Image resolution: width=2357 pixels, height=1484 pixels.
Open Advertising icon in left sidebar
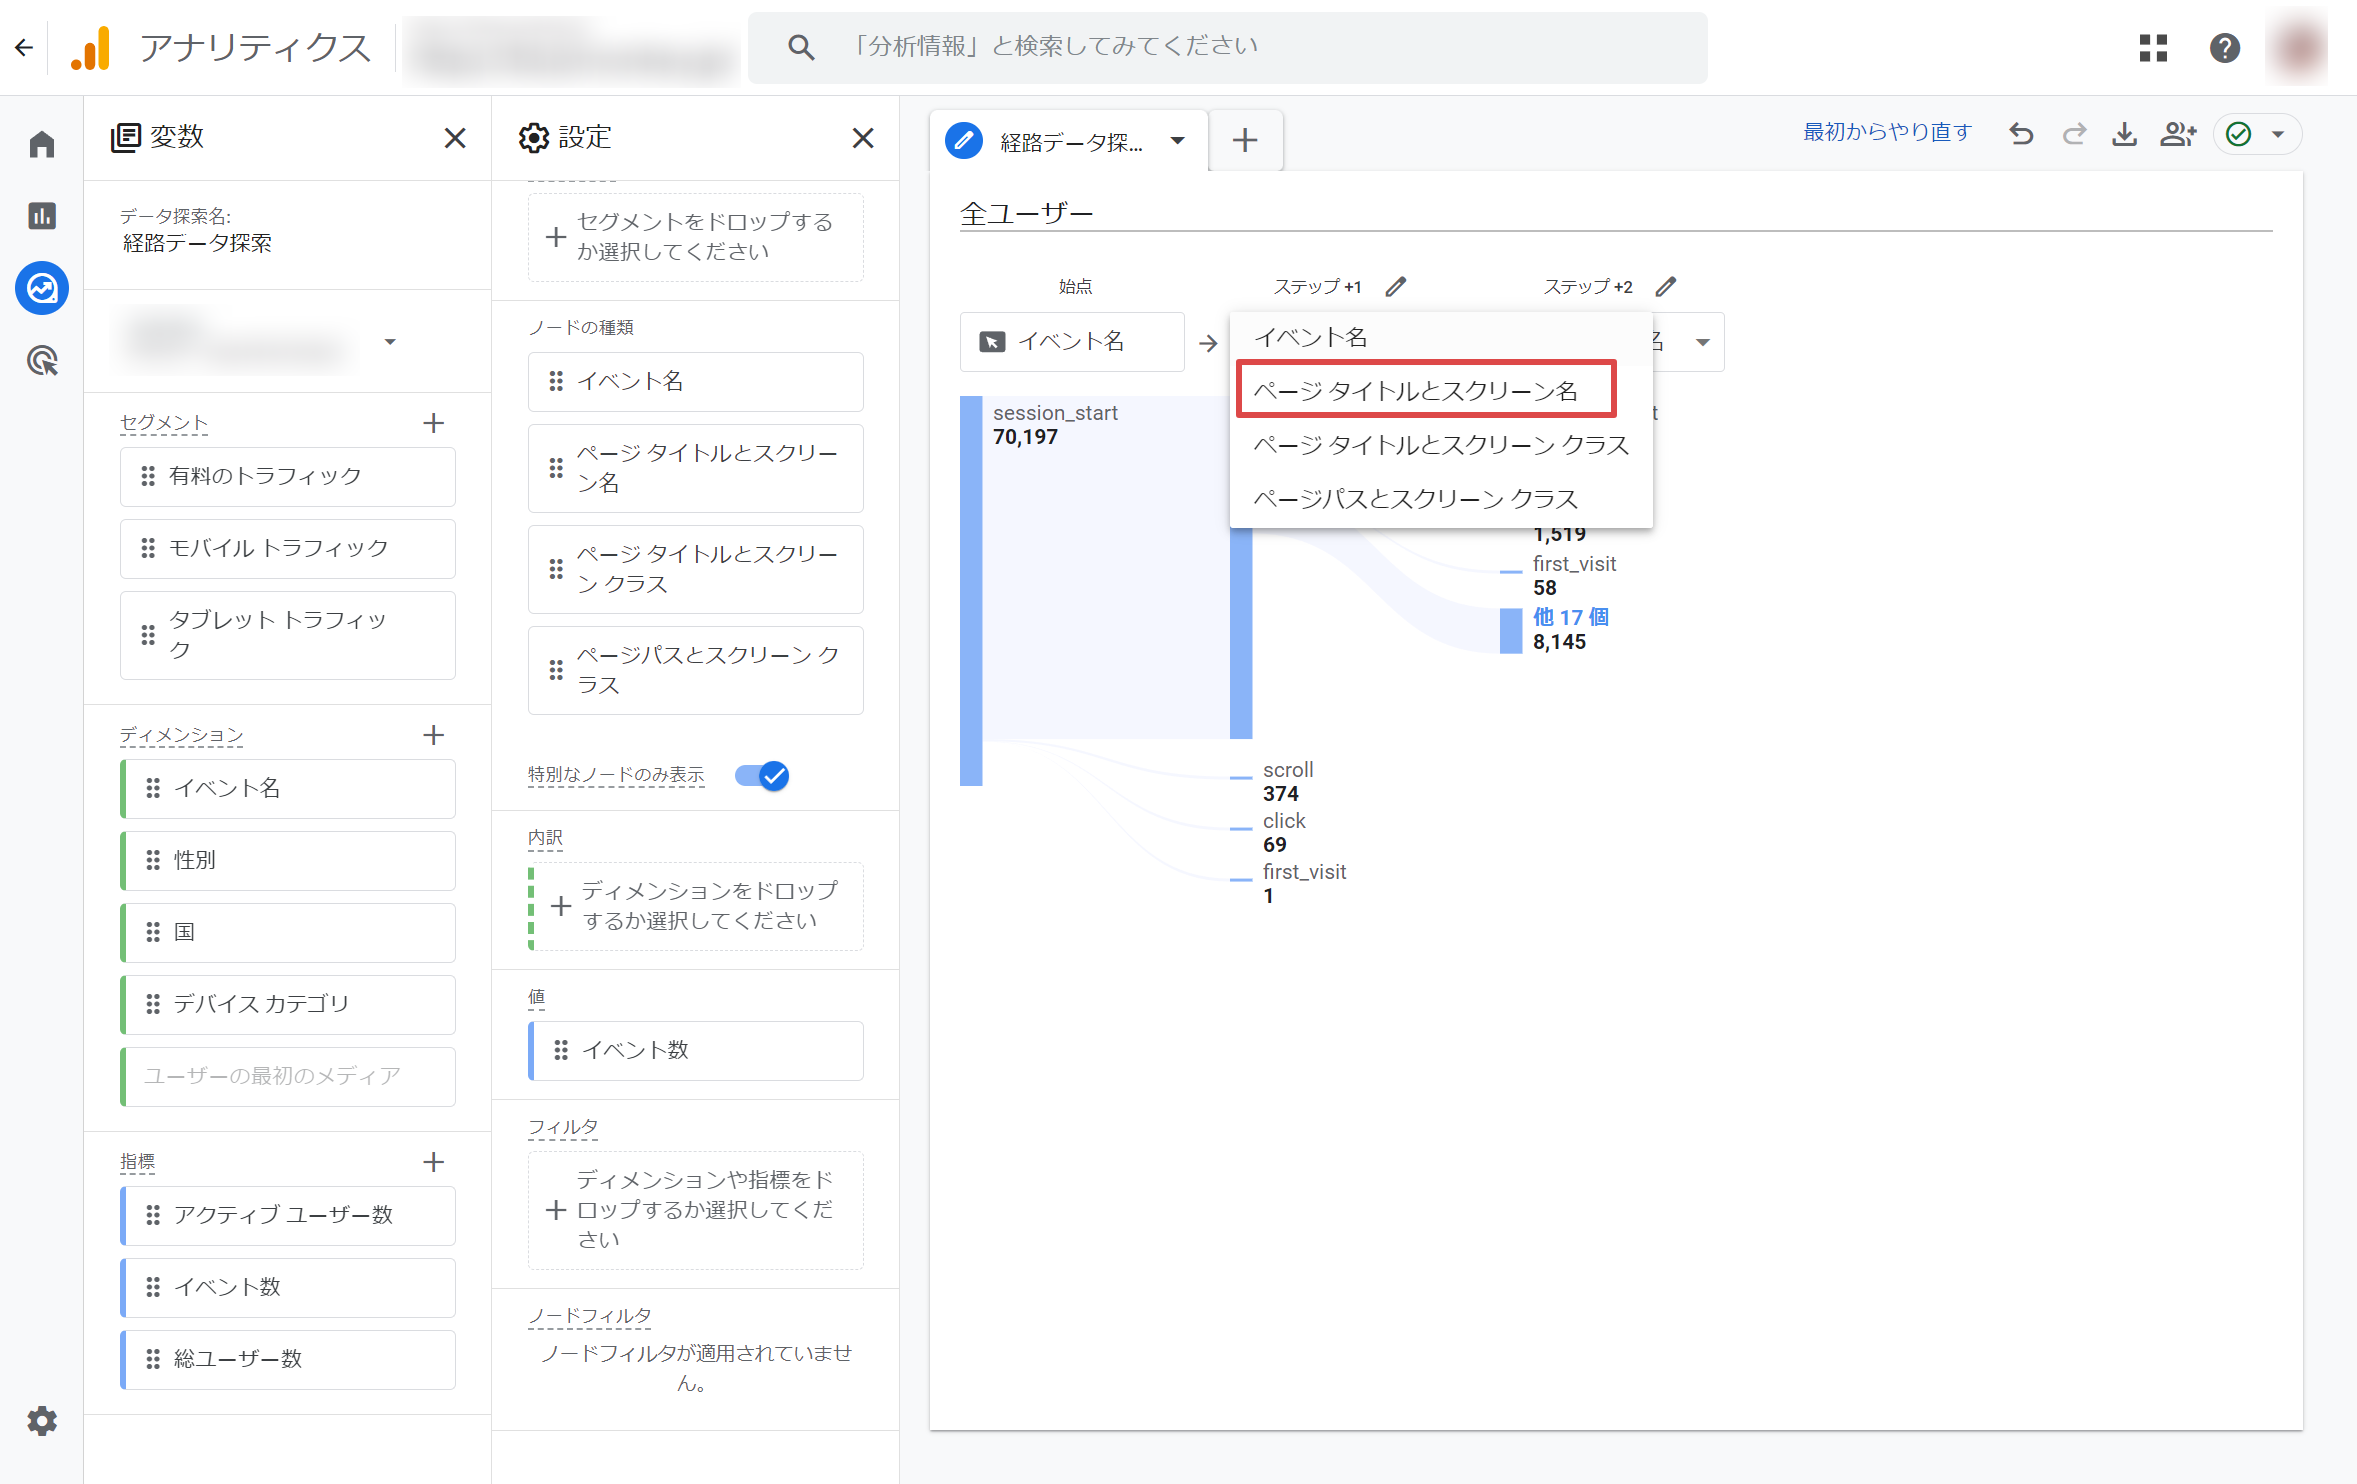[x=42, y=360]
